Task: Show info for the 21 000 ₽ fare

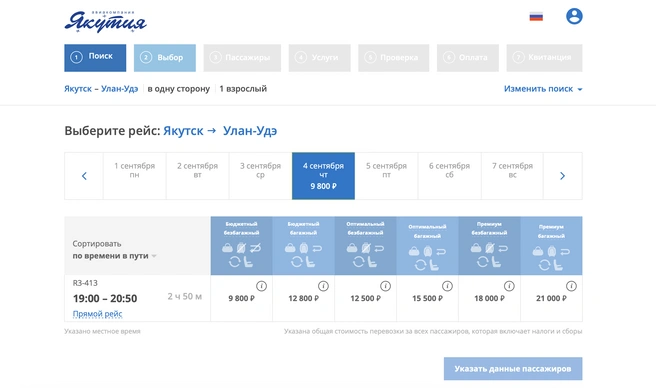Action: click(571, 286)
